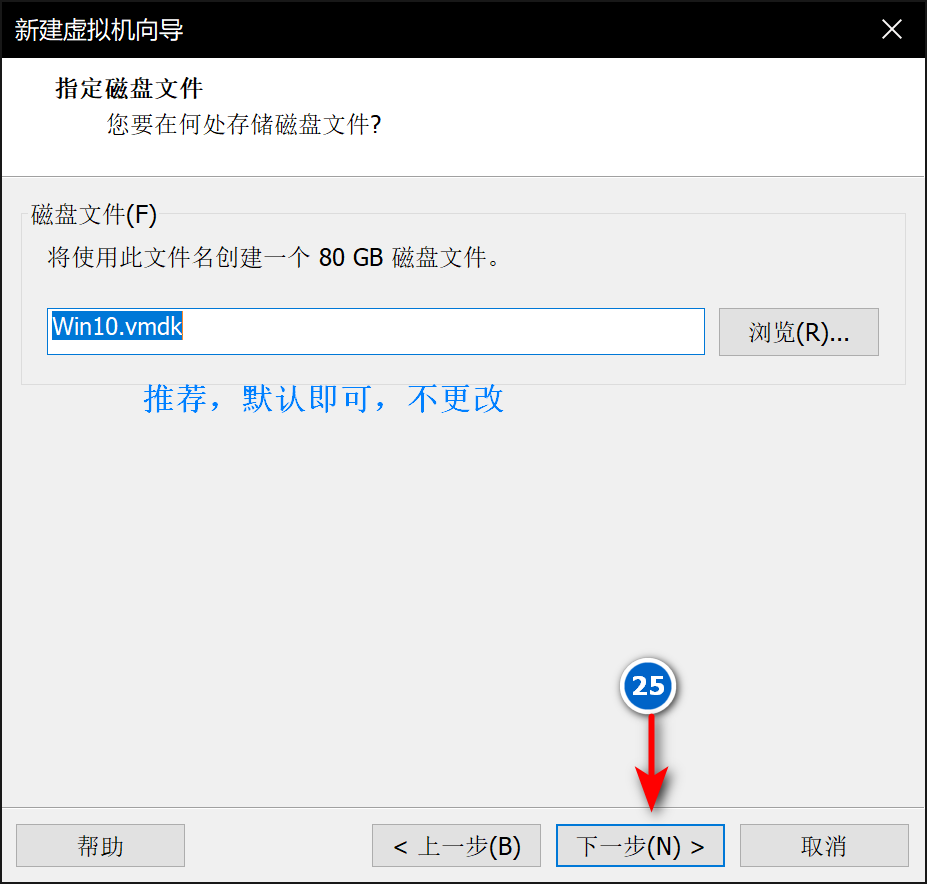Click the 磁盘文件(F) group label
This screenshot has height=884, width=927.
click(94, 214)
